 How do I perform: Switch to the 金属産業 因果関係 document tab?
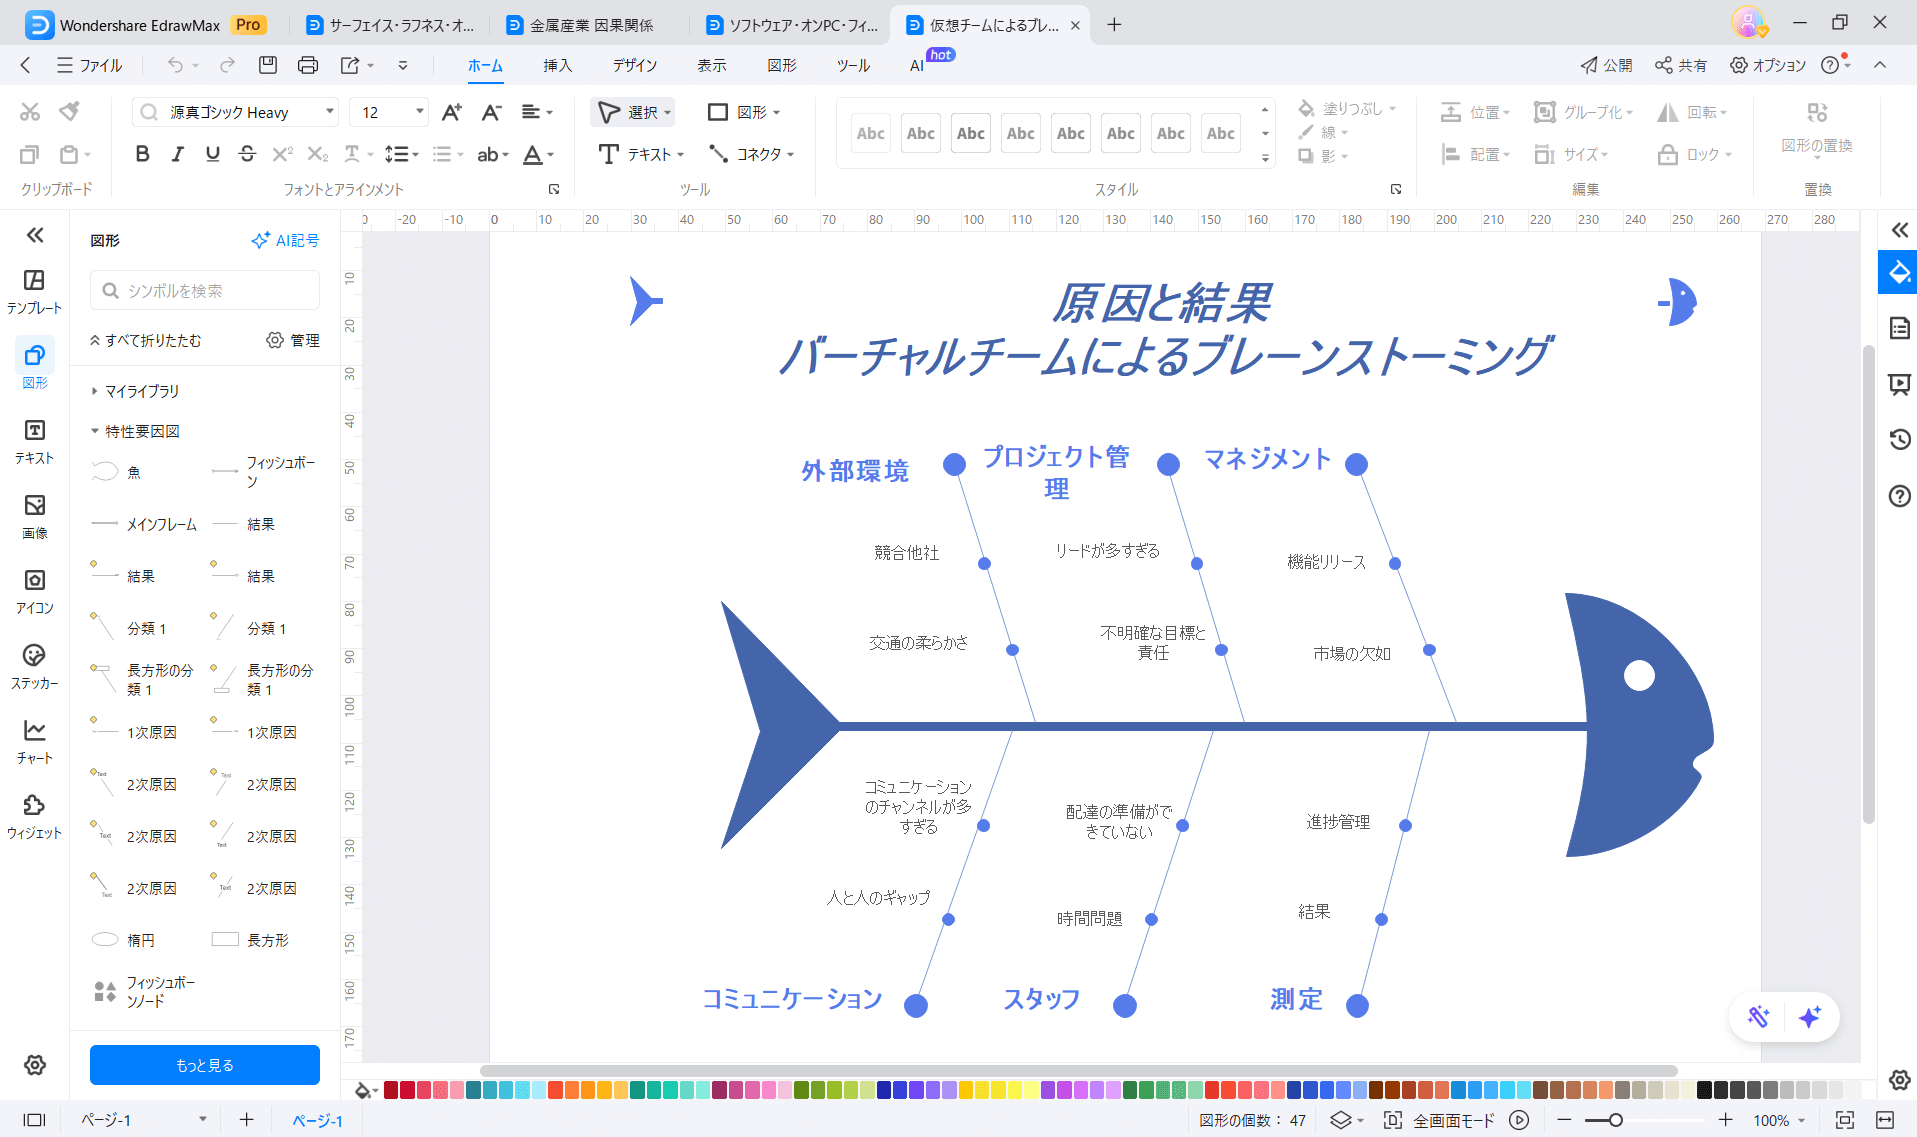click(591, 25)
